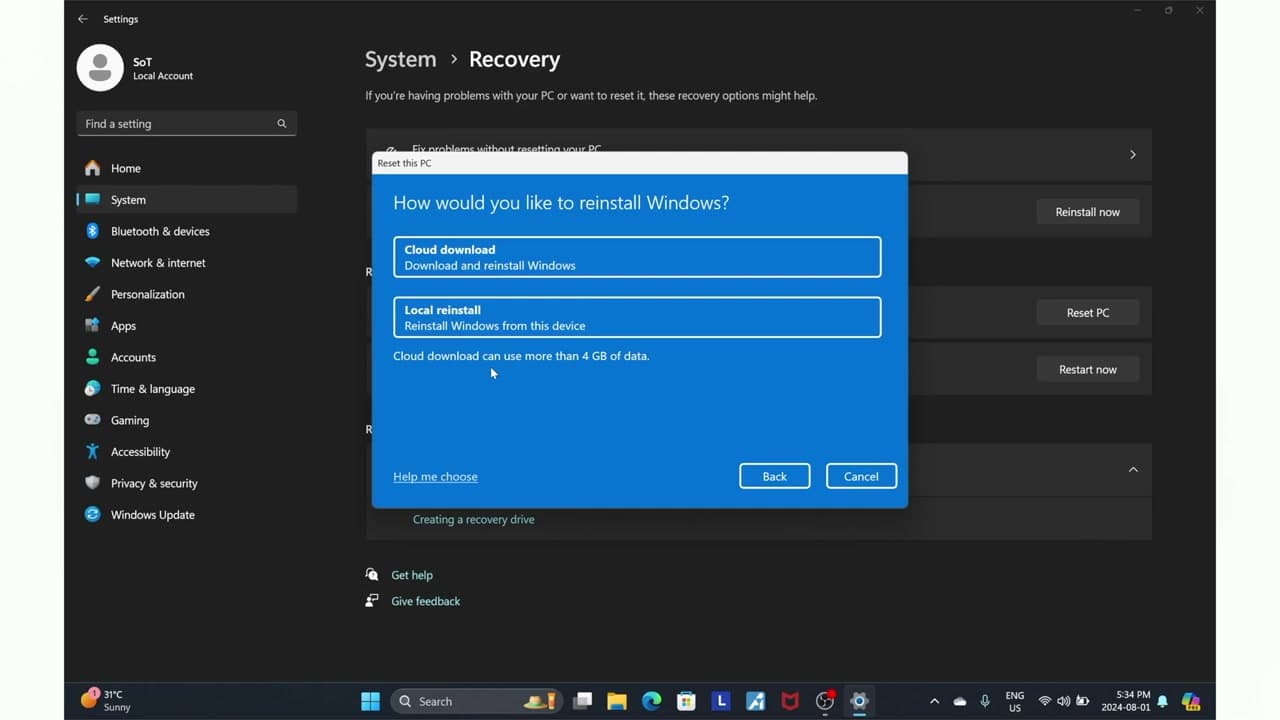Click the OneDrive cloud tray icon

click(960, 701)
